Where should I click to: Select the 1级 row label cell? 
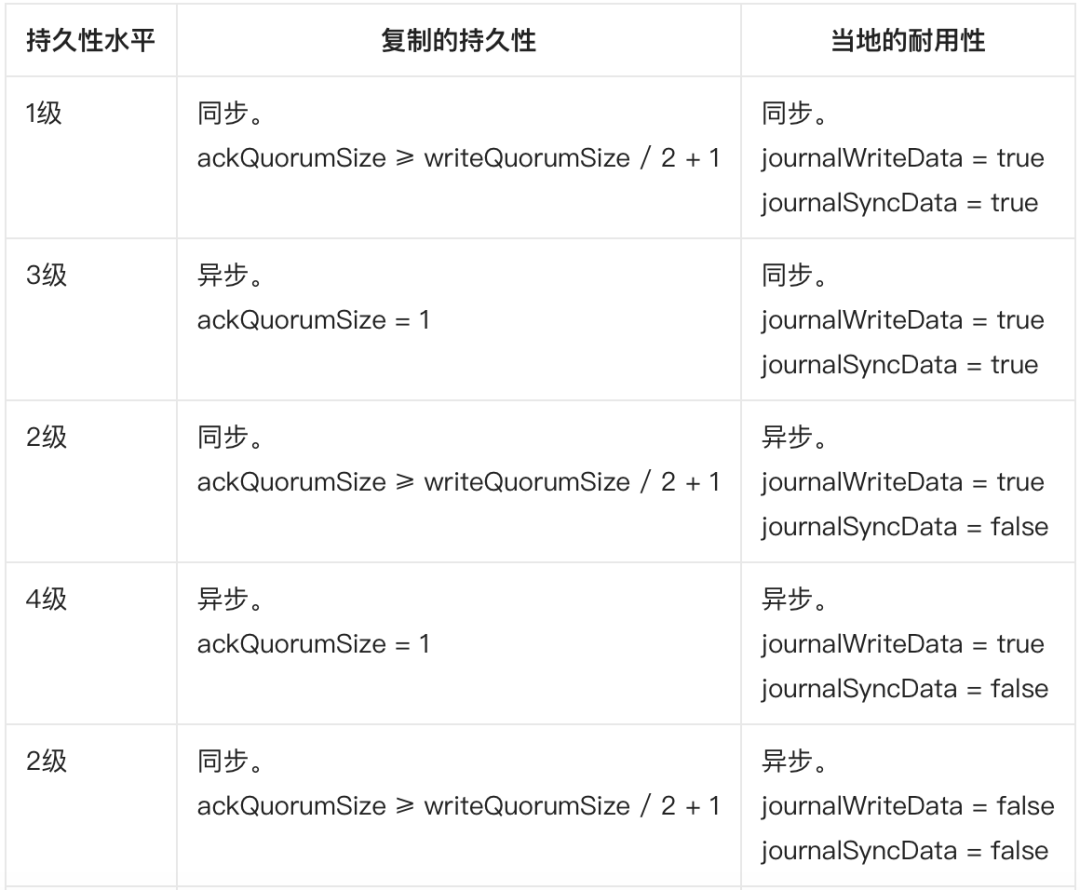coord(45,114)
